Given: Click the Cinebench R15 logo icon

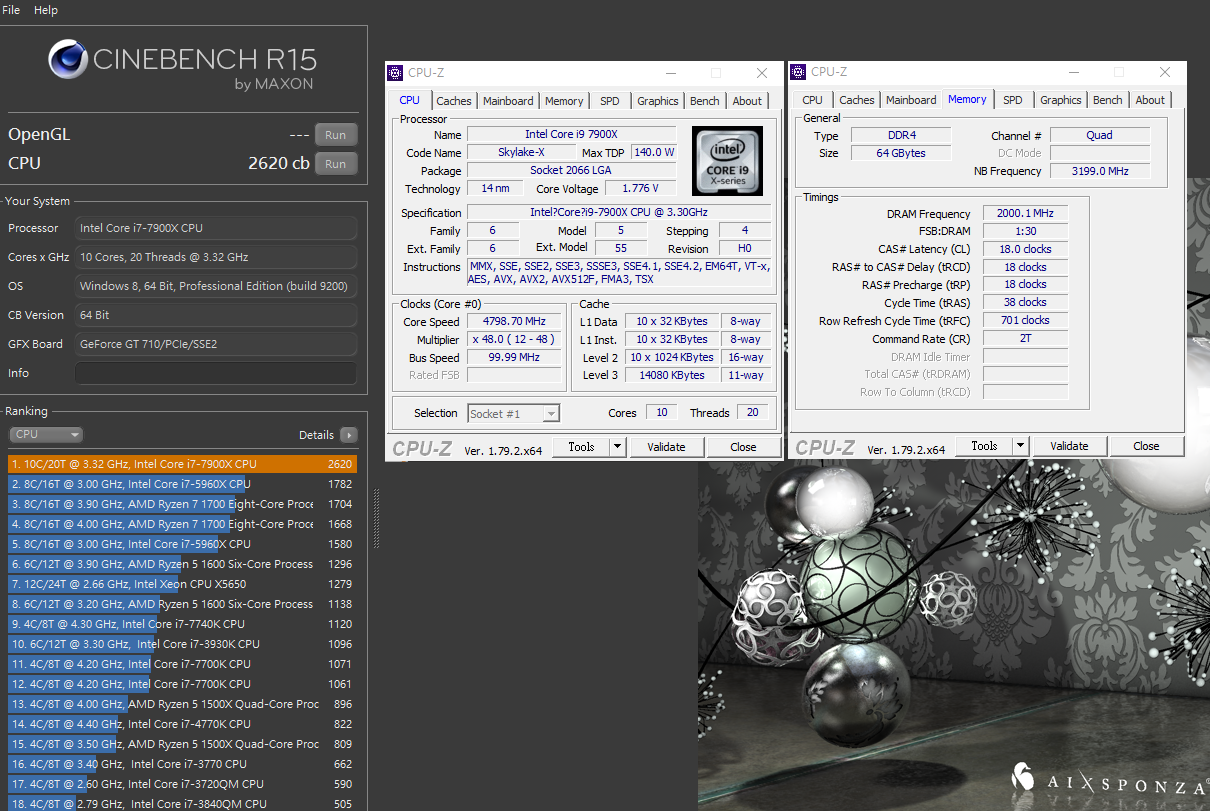Looking at the screenshot, I should 68,60.
